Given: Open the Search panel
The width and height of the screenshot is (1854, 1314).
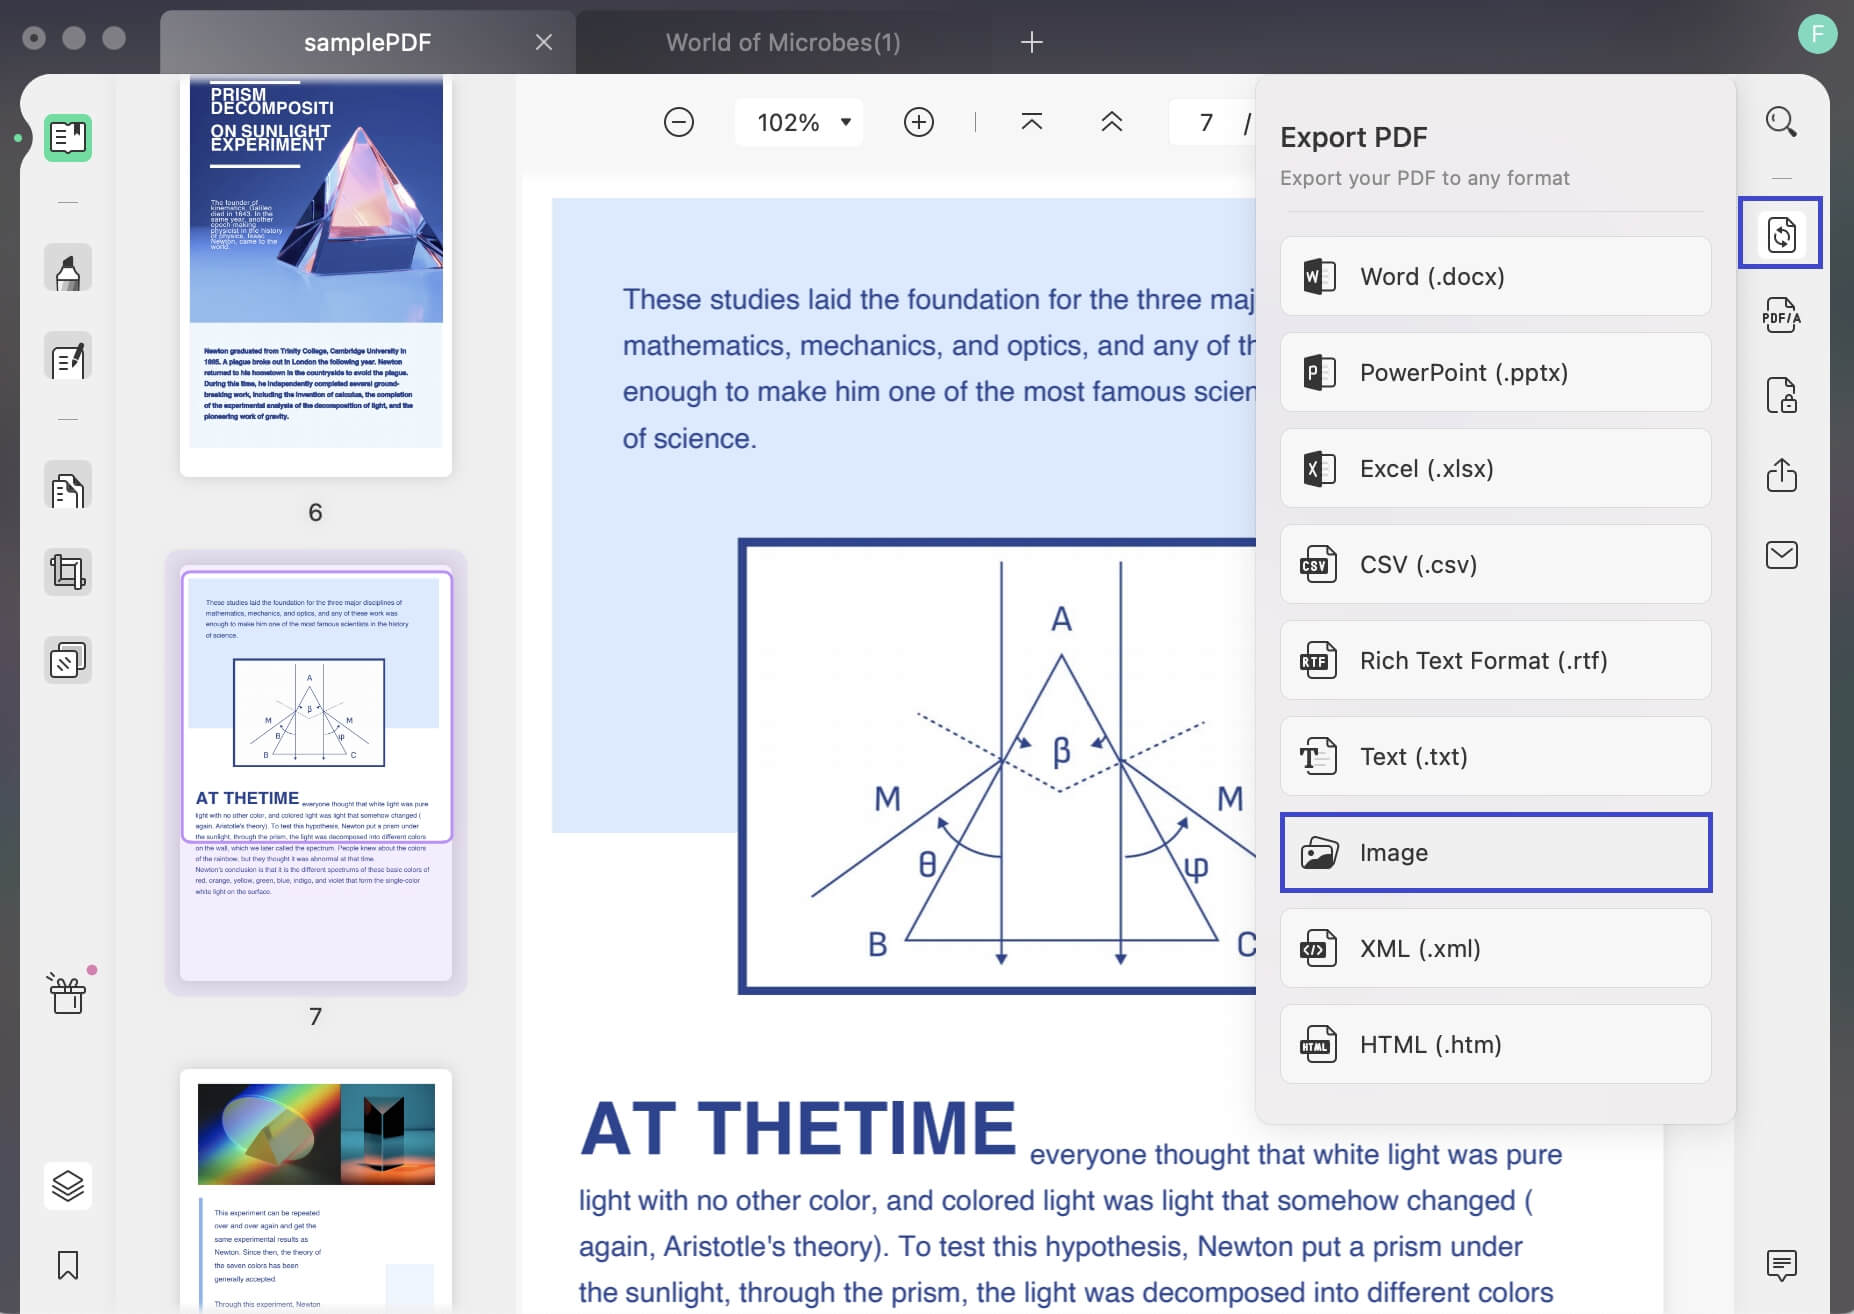Looking at the screenshot, I should 1782,121.
